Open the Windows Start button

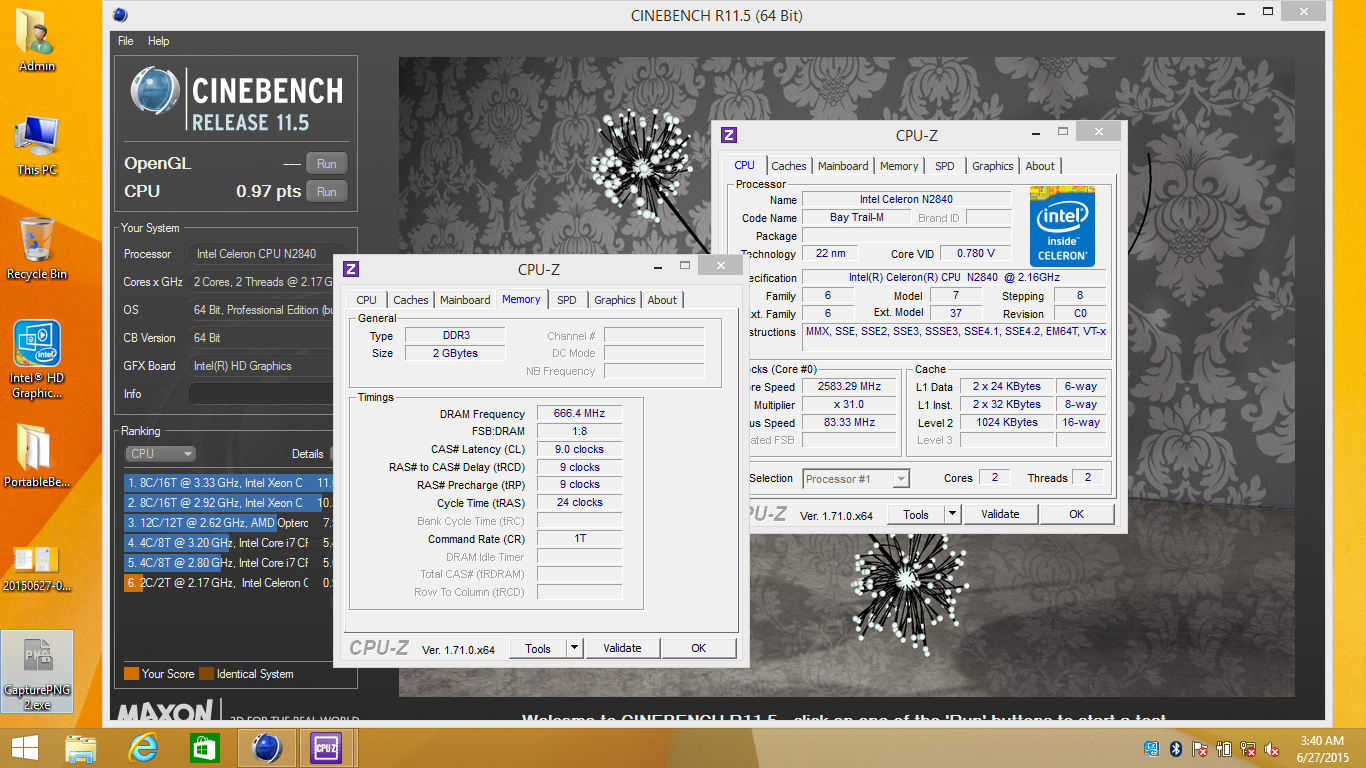pyautogui.click(x=24, y=748)
